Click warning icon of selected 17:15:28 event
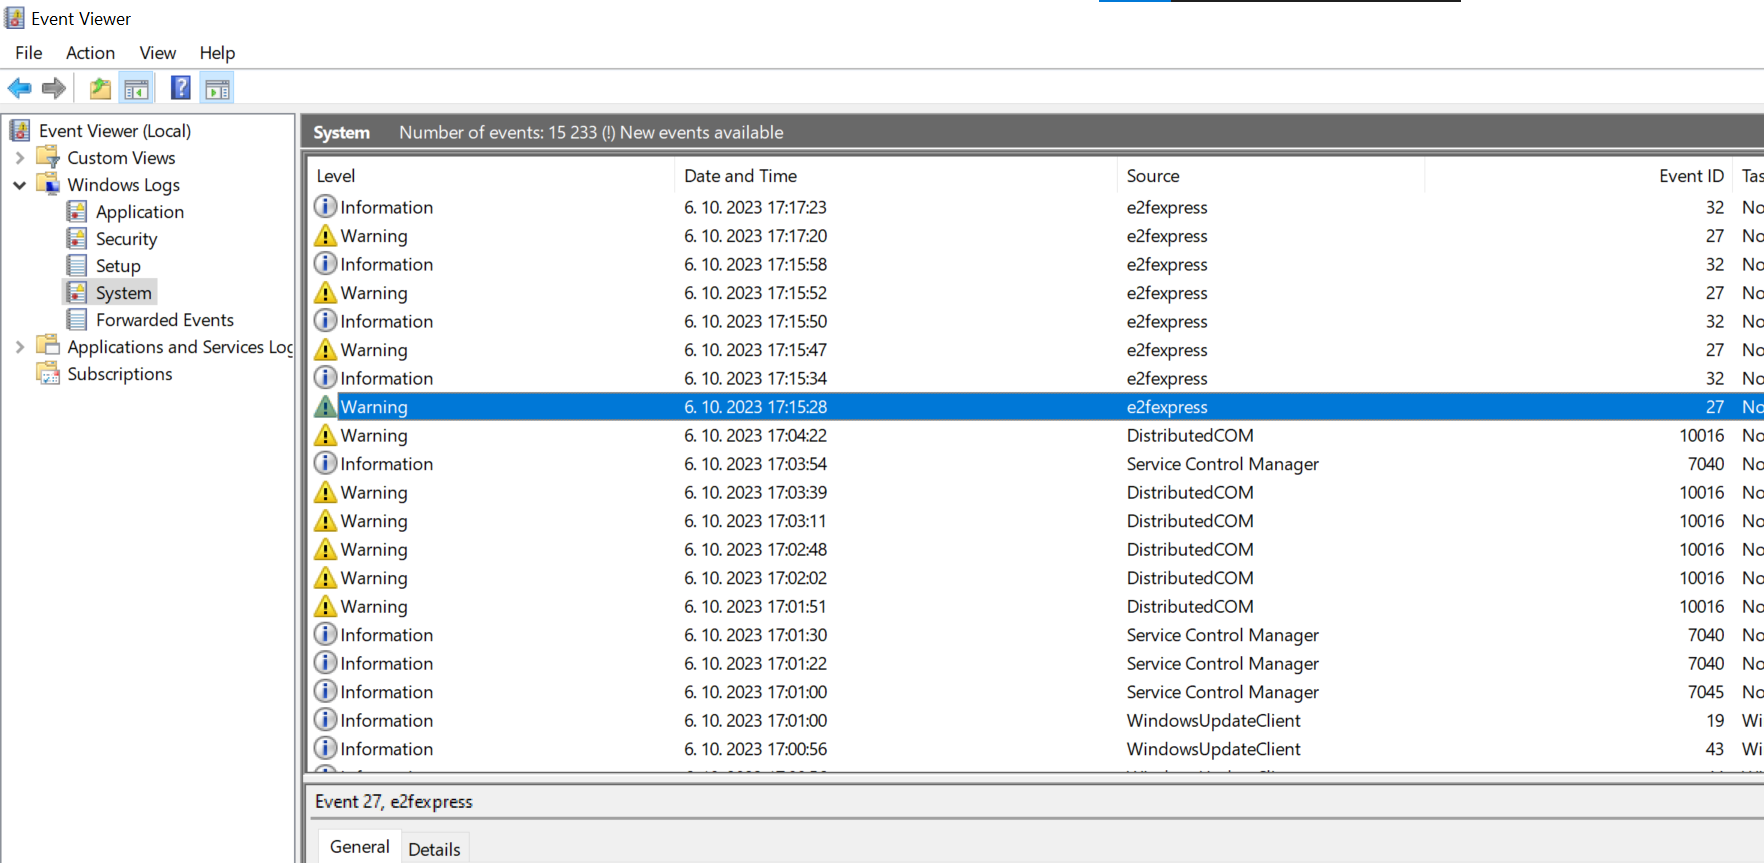 pos(325,406)
